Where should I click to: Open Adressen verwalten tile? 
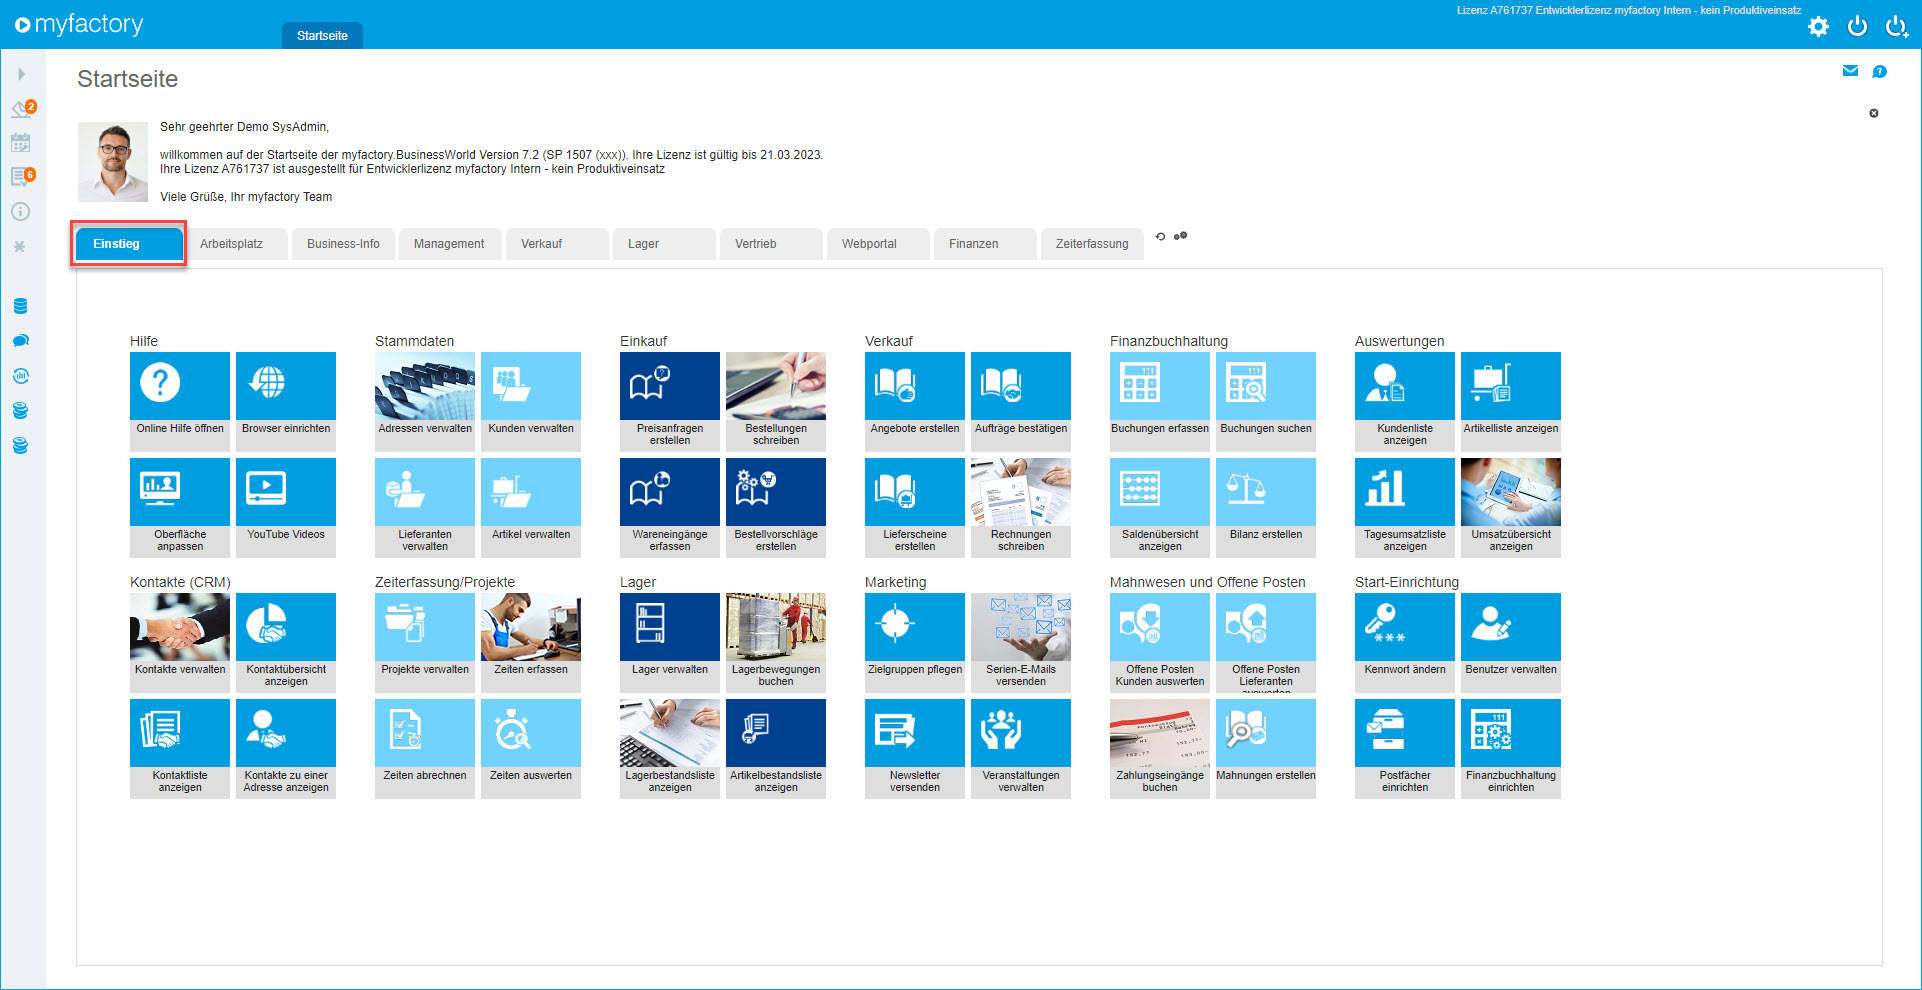tap(425, 401)
